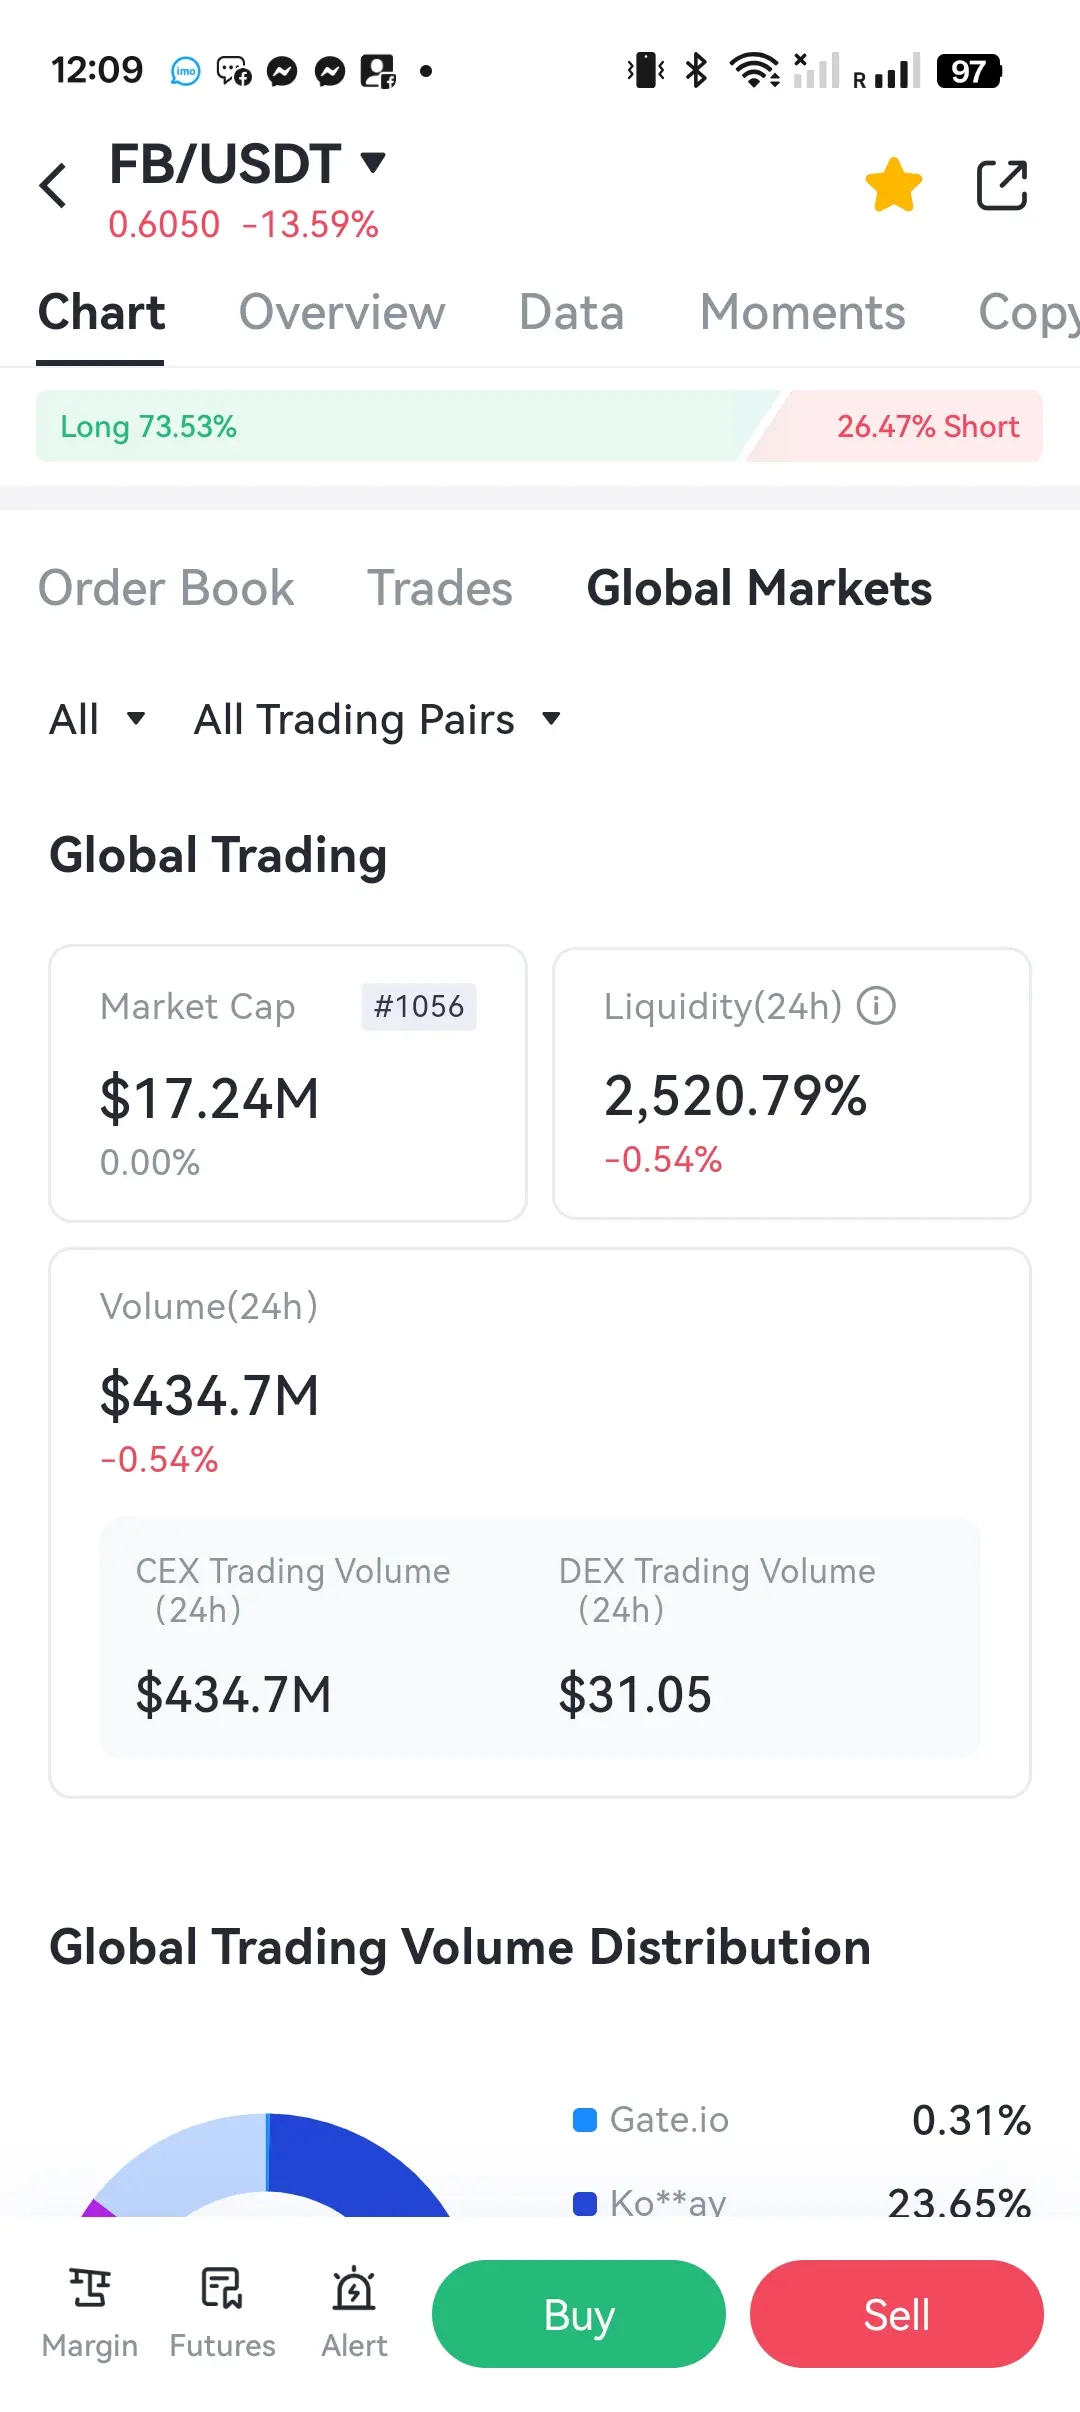Tap the Long 73.53% ratio bar
Viewport: 1080px width, 2412px height.
[390, 427]
